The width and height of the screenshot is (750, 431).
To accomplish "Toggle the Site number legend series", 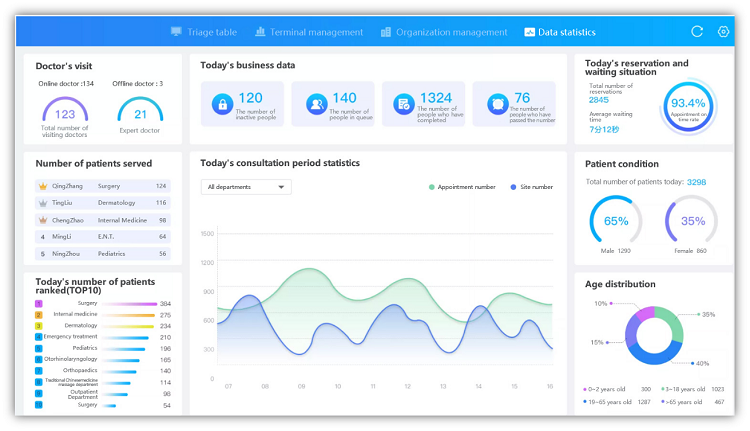I will tap(531, 187).
